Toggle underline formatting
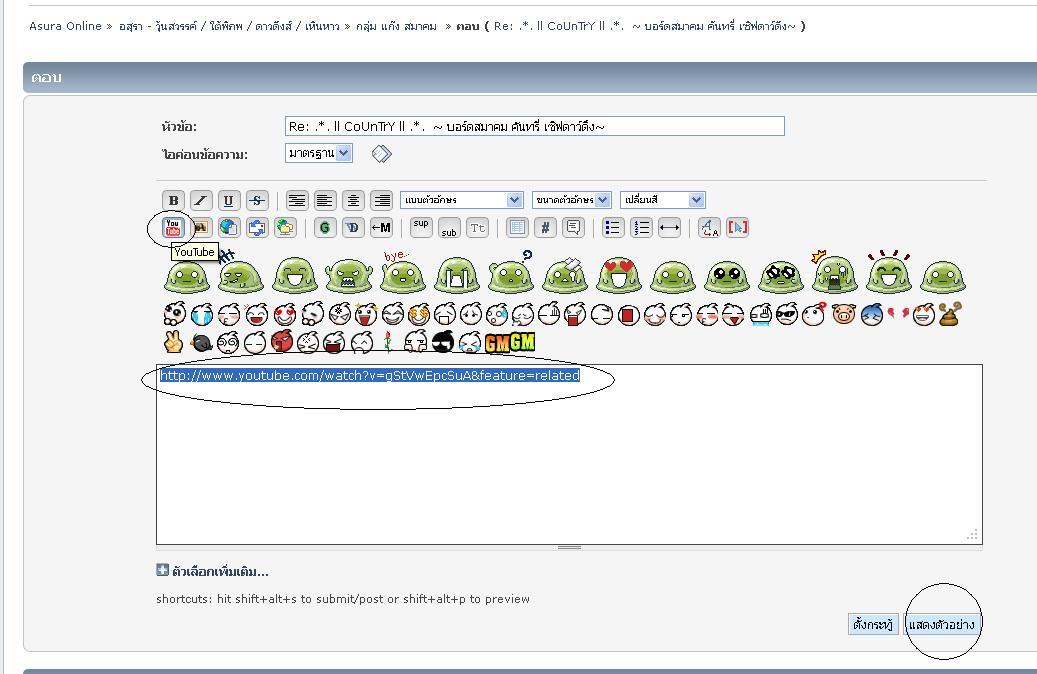The height and width of the screenshot is (674, 1037). [x=229, y=200]
